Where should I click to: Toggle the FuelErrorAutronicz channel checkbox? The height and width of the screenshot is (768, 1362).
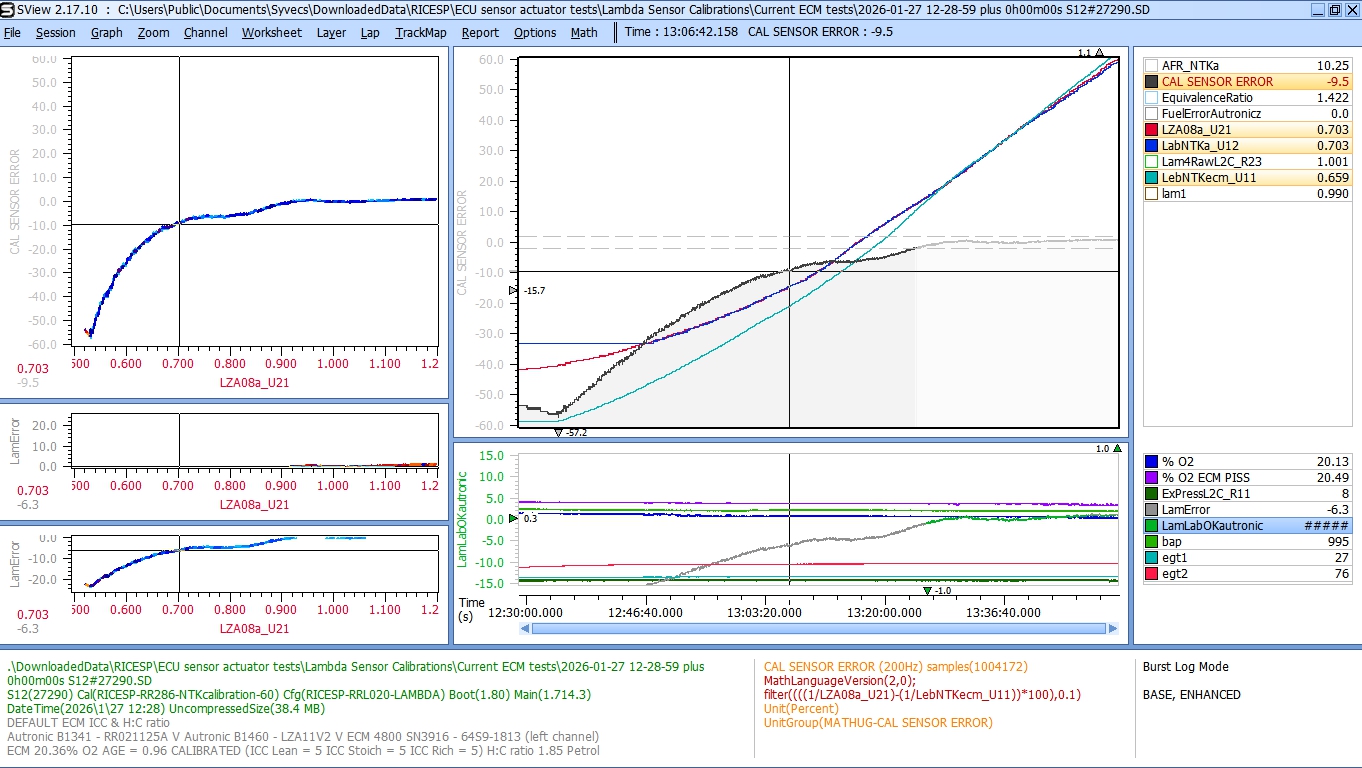(x=1151, y=114)
